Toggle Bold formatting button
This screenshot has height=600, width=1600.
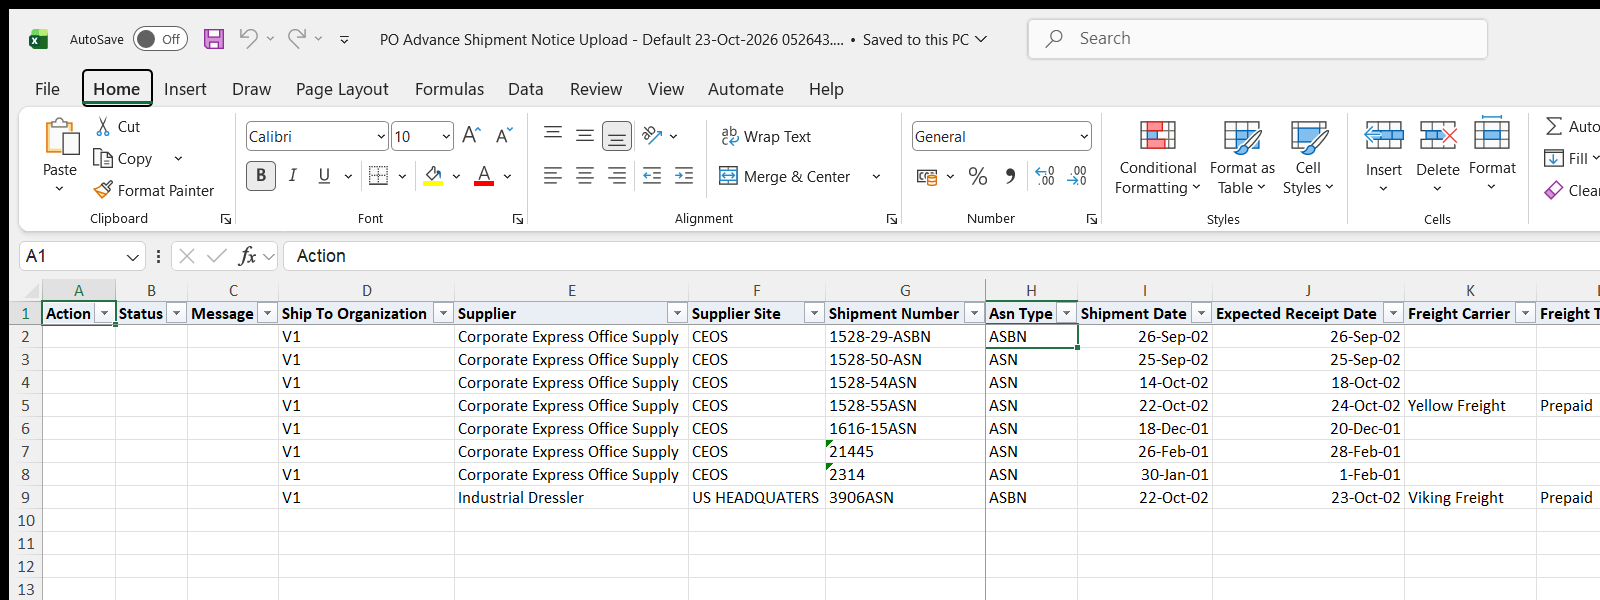point(261,176)
